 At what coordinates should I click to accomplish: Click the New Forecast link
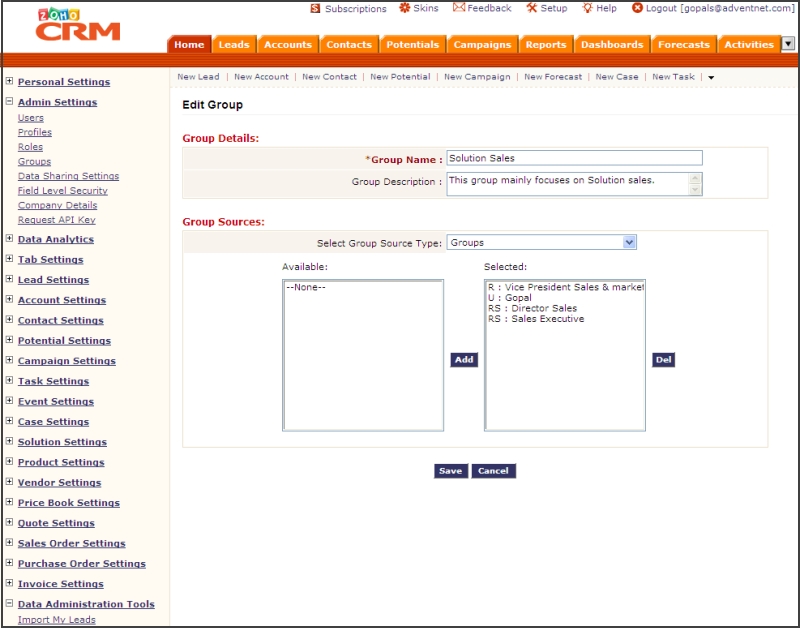(x=553, y=77)
